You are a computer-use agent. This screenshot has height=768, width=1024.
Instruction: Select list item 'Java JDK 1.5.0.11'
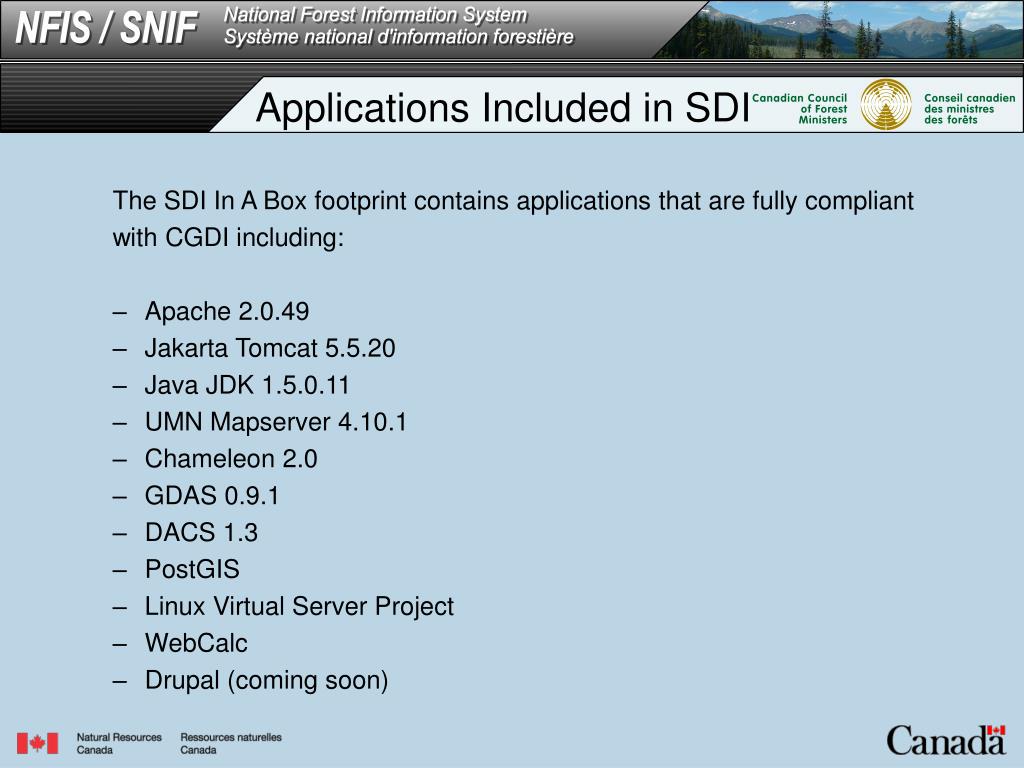[247, 385]
